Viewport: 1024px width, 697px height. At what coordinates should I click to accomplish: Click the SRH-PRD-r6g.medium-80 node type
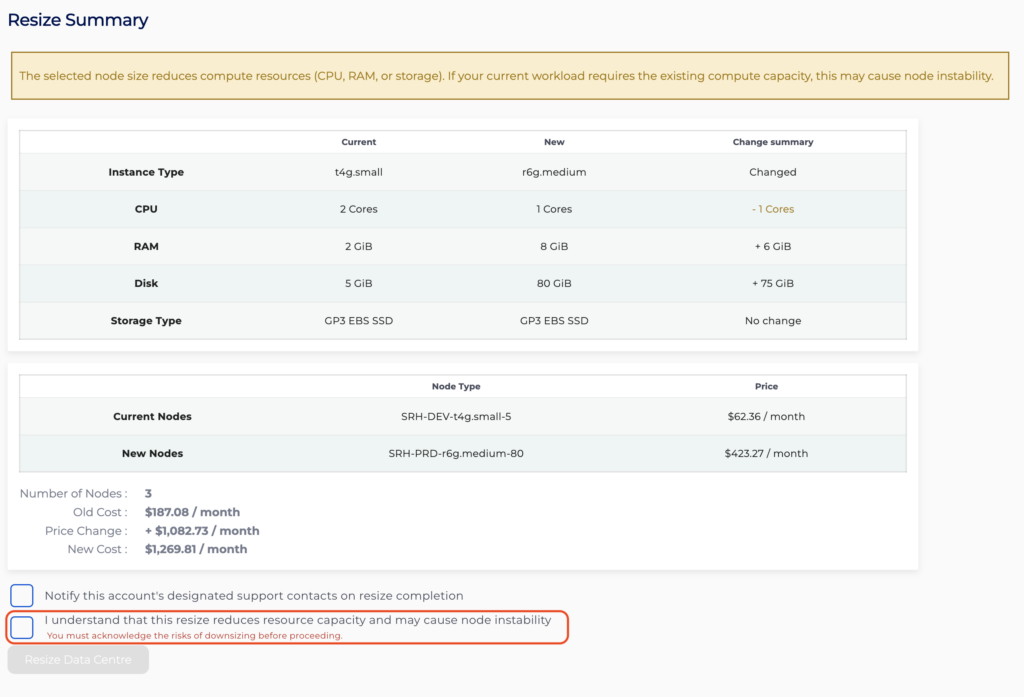pyautogui.click(x=456, y=453)
